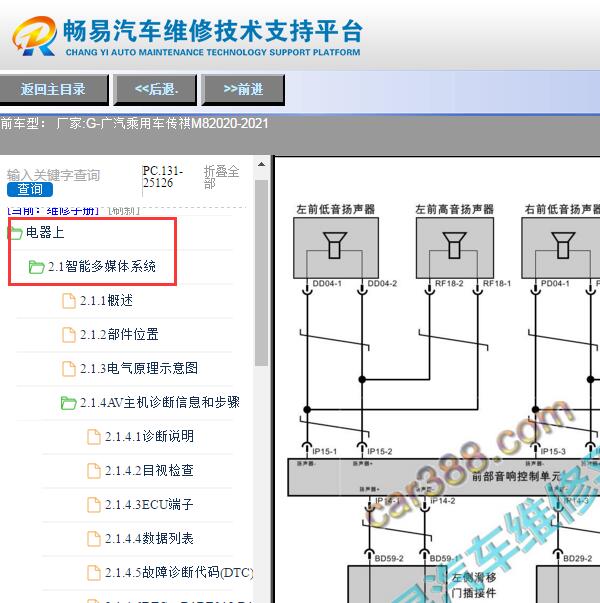The height and width of the screenshot is (603, 600).
Task: Click the RF18-1 connector label
Action: (497, 284)
